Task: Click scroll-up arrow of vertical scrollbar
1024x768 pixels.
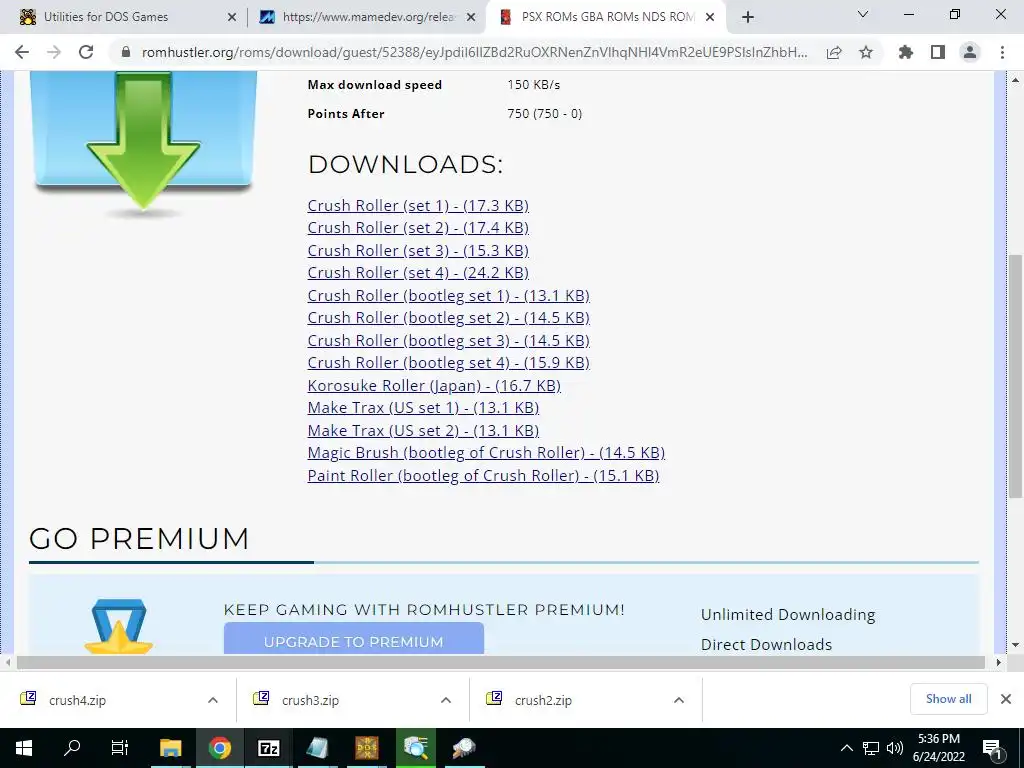Action: click(1015, 80)
